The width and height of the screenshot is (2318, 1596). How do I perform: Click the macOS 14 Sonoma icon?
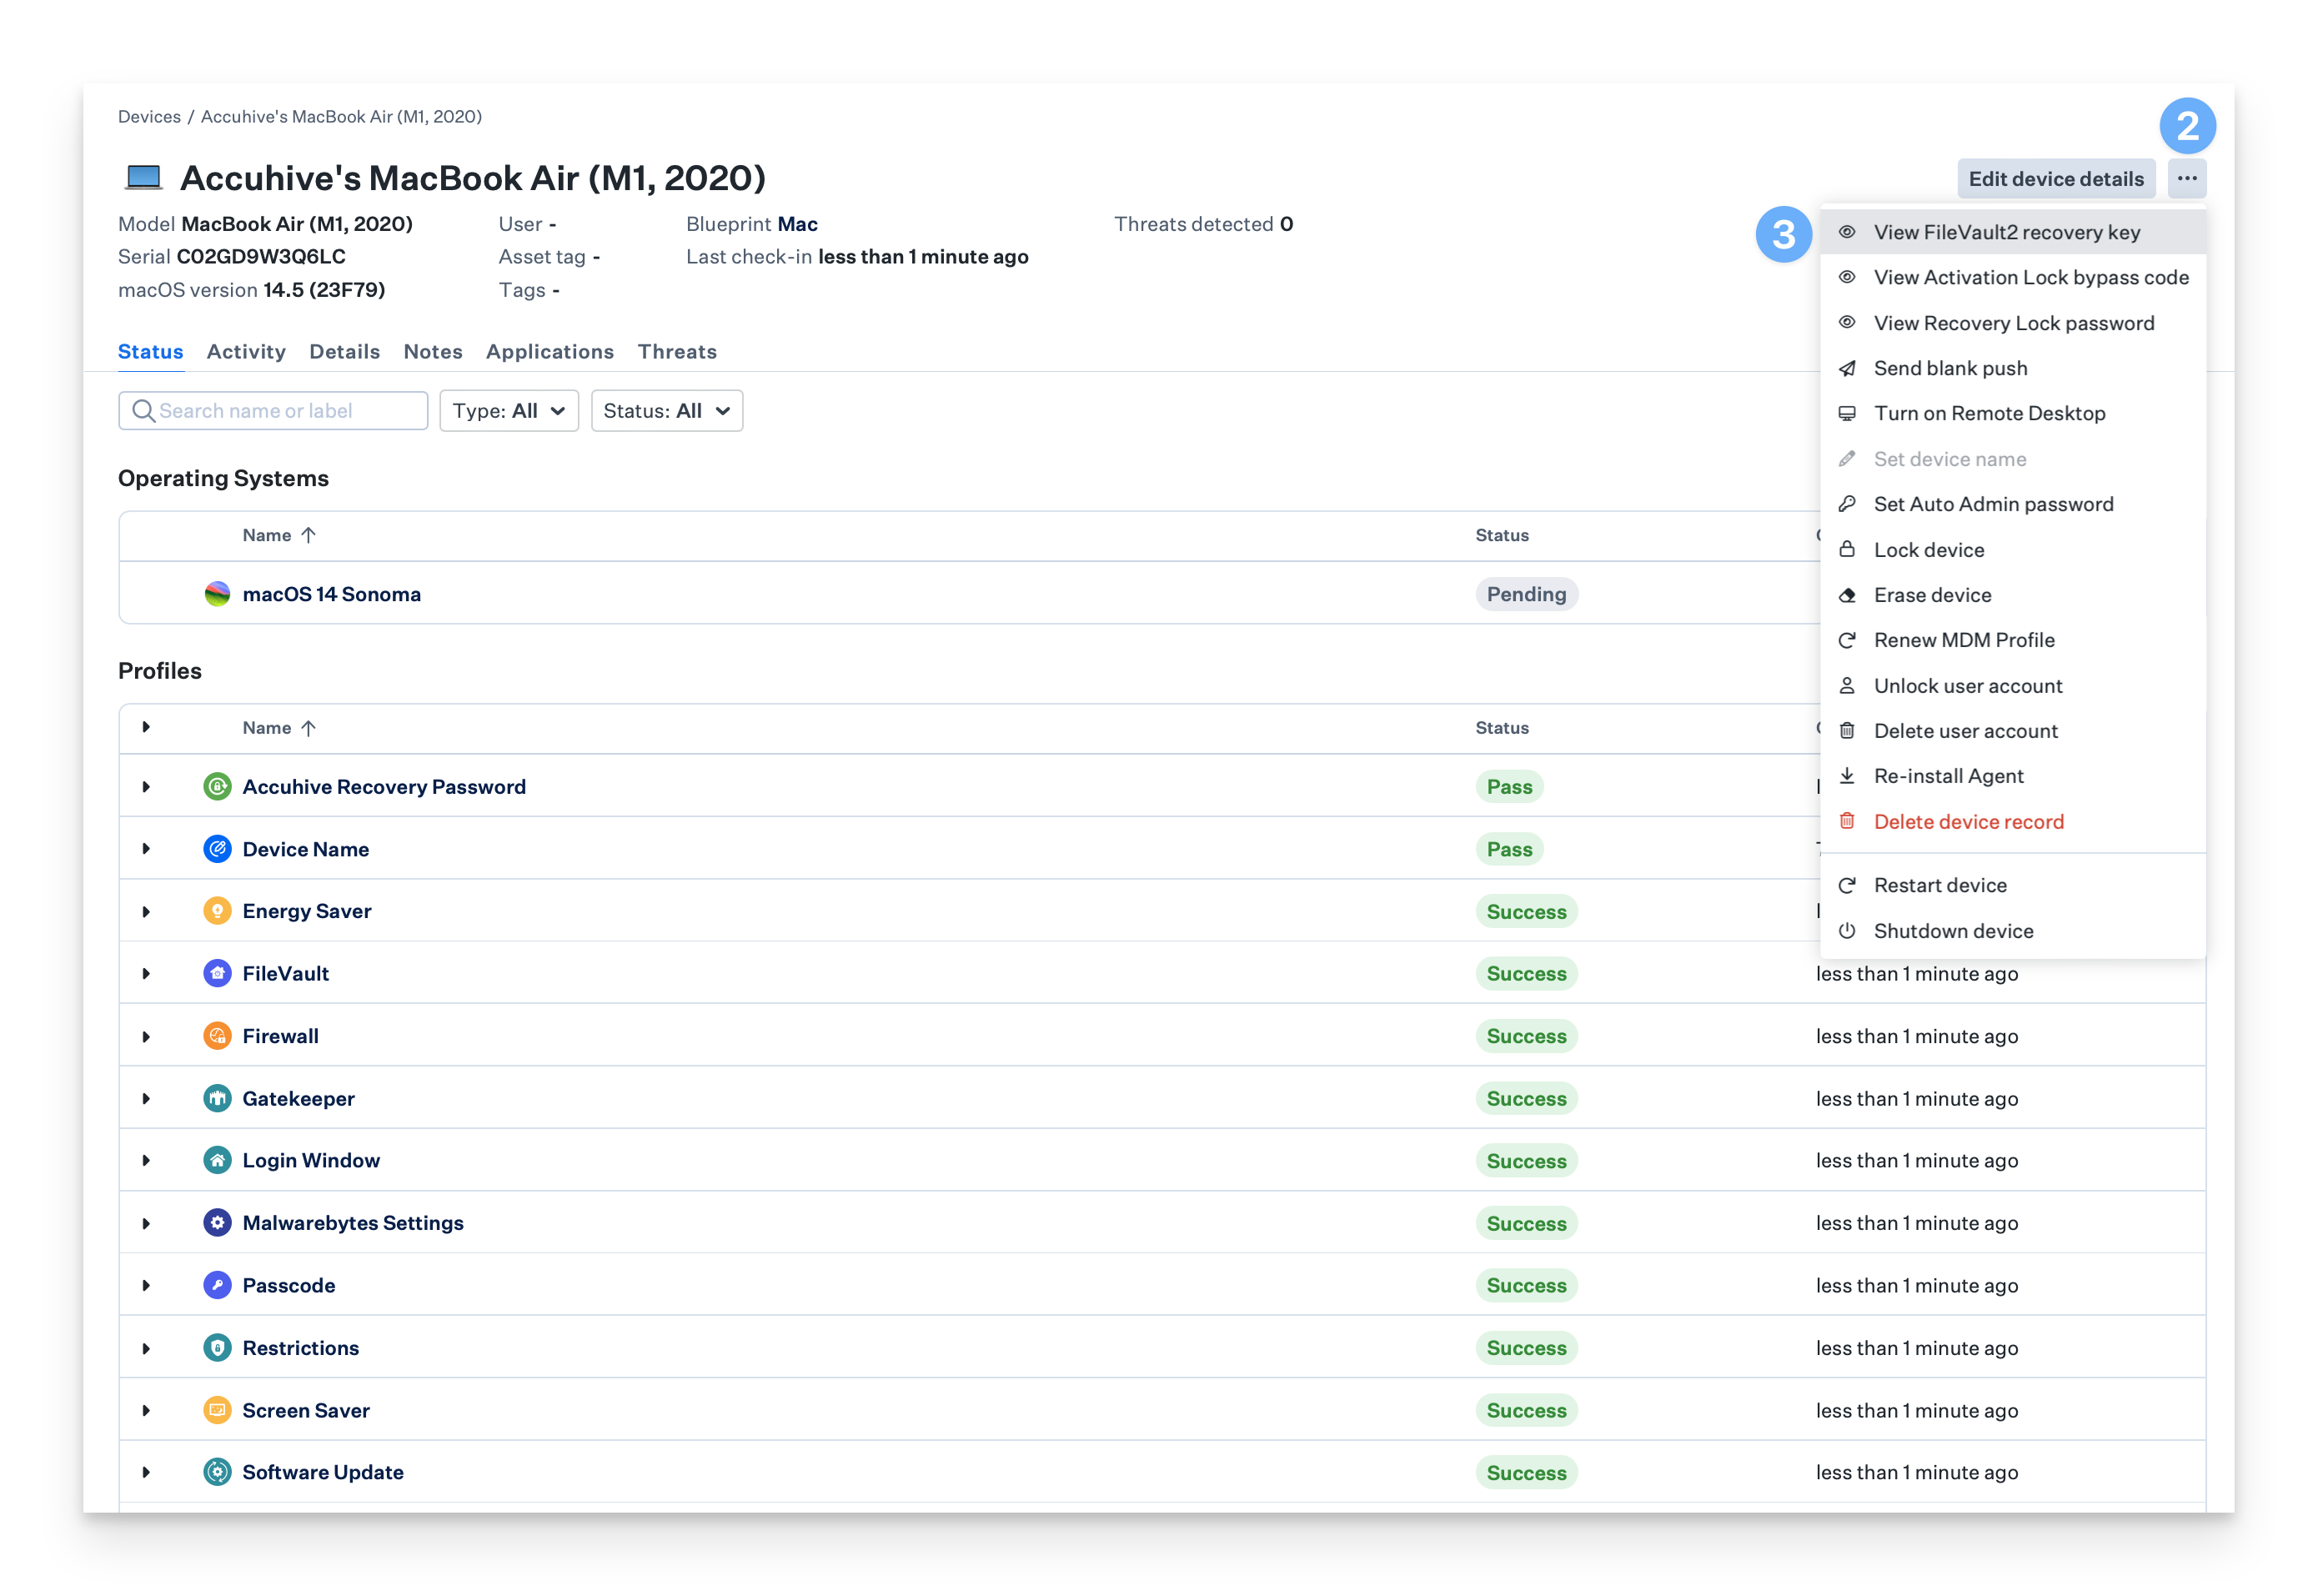217,594
